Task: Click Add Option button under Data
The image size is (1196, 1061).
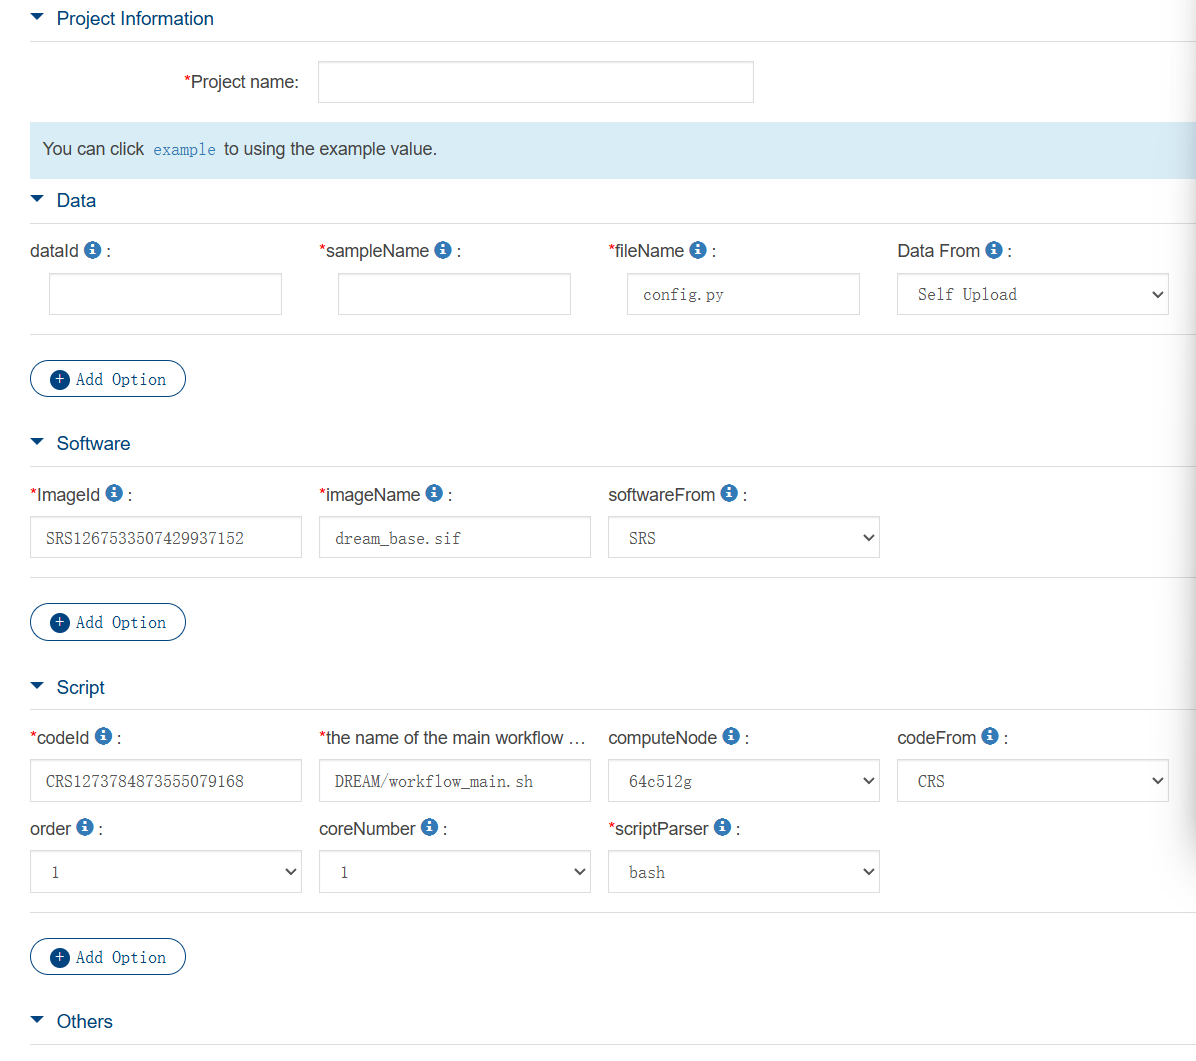Action: pos(108,379)
